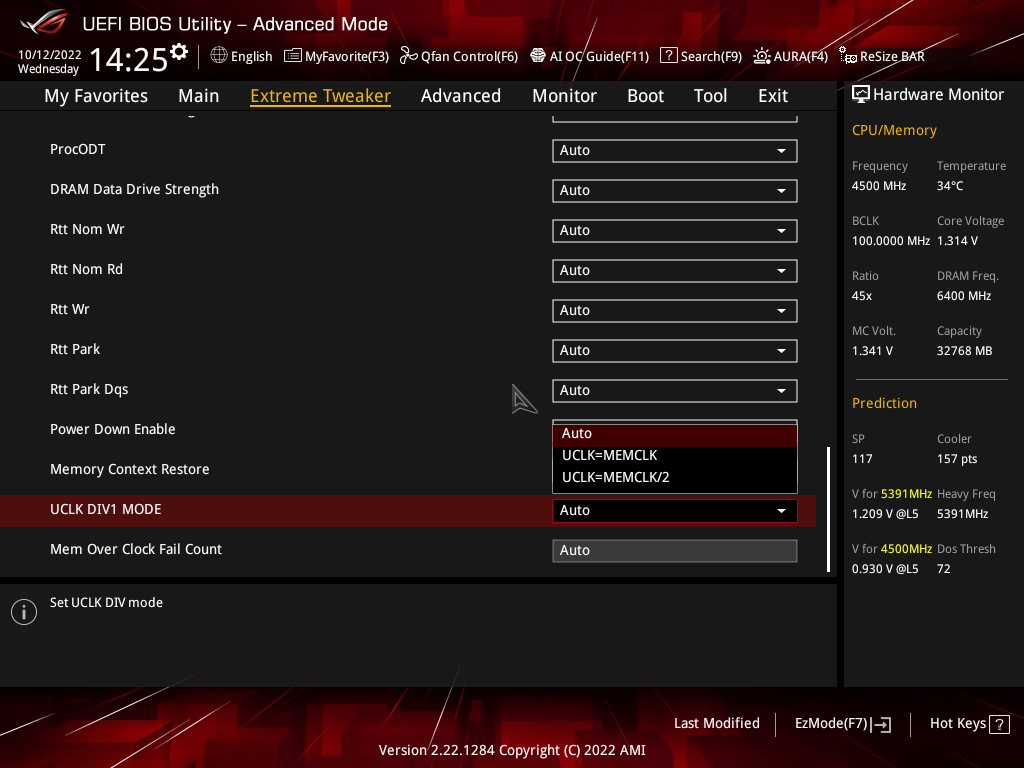The width and height of the screenshot is (1024, 768).
Task: Open AURA lighting icon
Action: pyautogui.click(x=761, y=56)
